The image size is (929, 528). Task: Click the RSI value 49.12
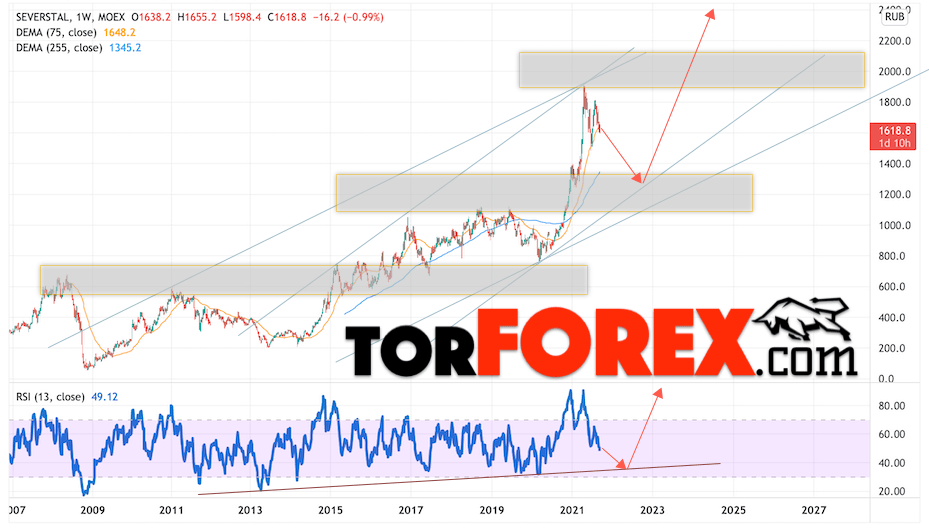pyautogui.click(x=104, y=397)
